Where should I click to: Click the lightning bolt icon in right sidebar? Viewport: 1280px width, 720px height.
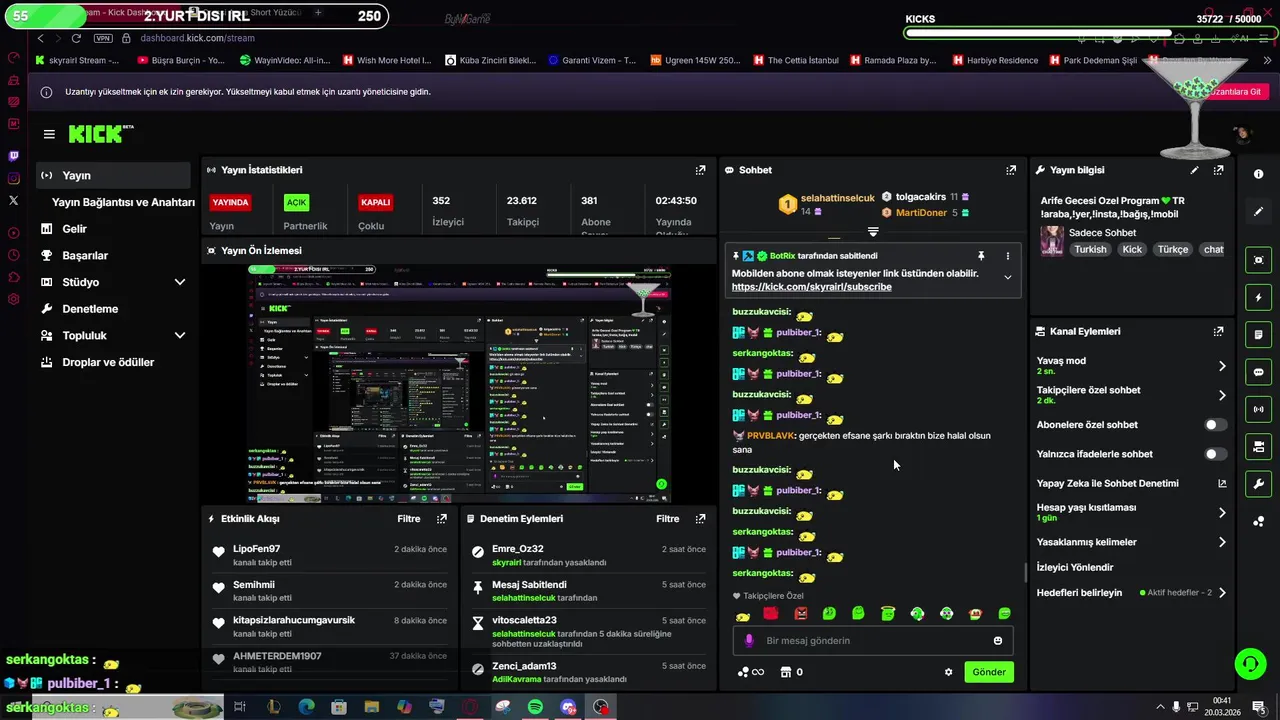(1258, 298)
